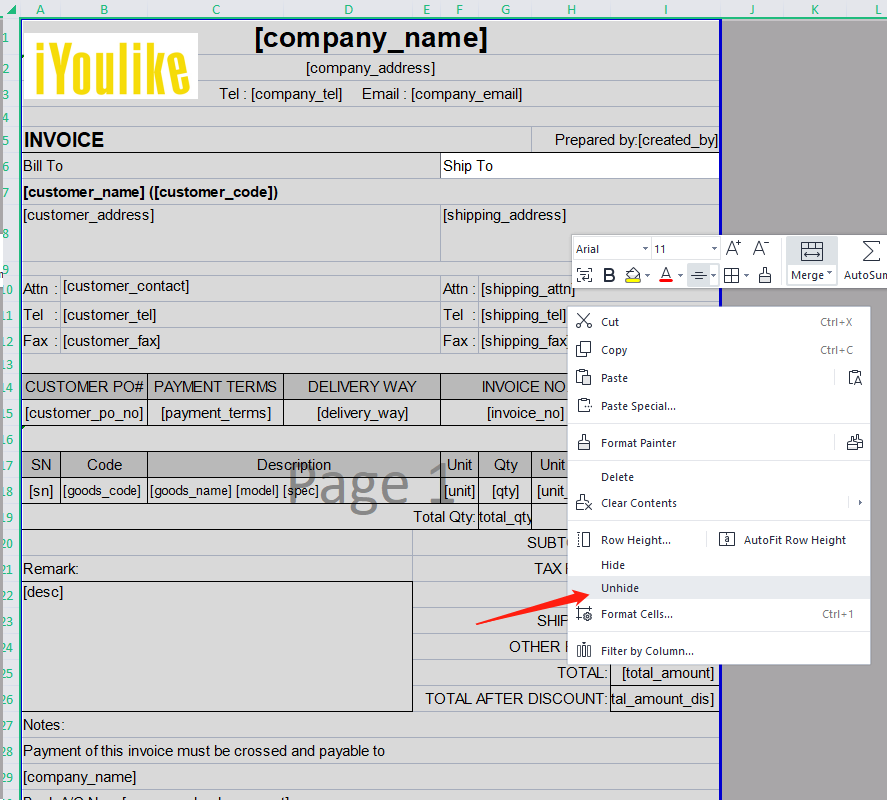The image size is (887, 800).
Task: Expand the Clear Contents submenu arrow
Action: (860, 503)
